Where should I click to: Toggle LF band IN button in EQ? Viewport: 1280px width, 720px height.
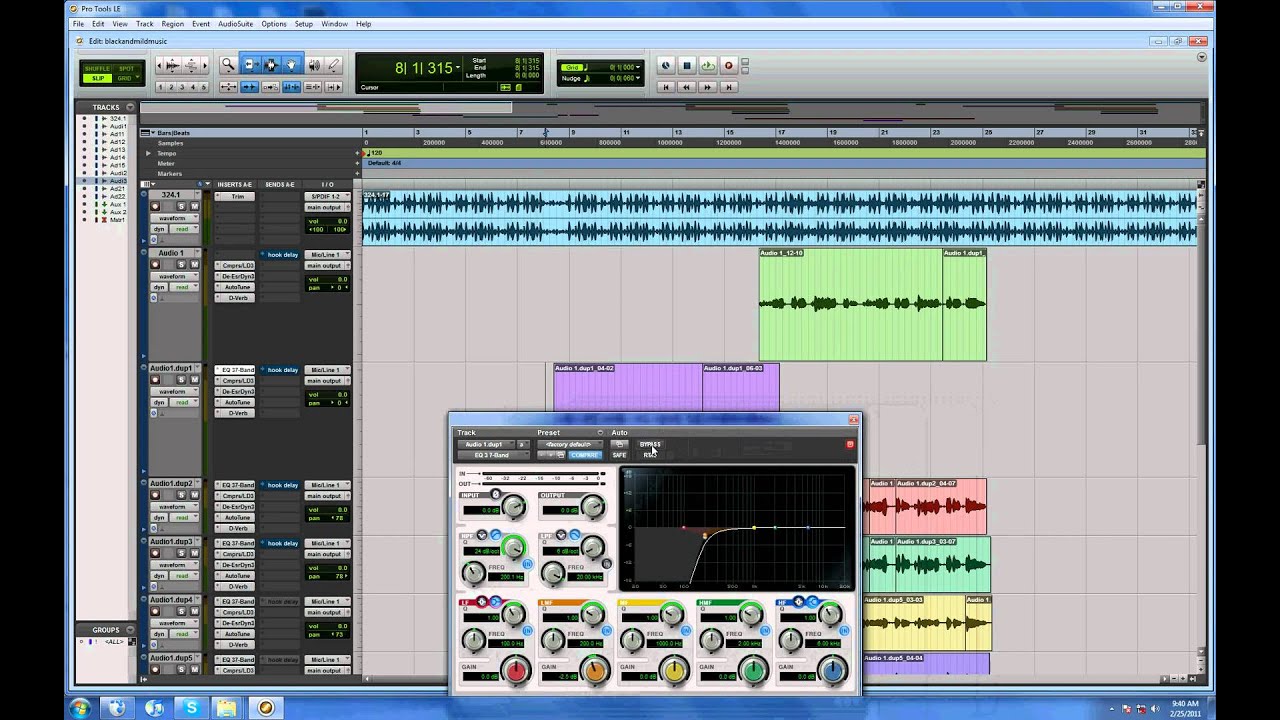coord(527,630)
